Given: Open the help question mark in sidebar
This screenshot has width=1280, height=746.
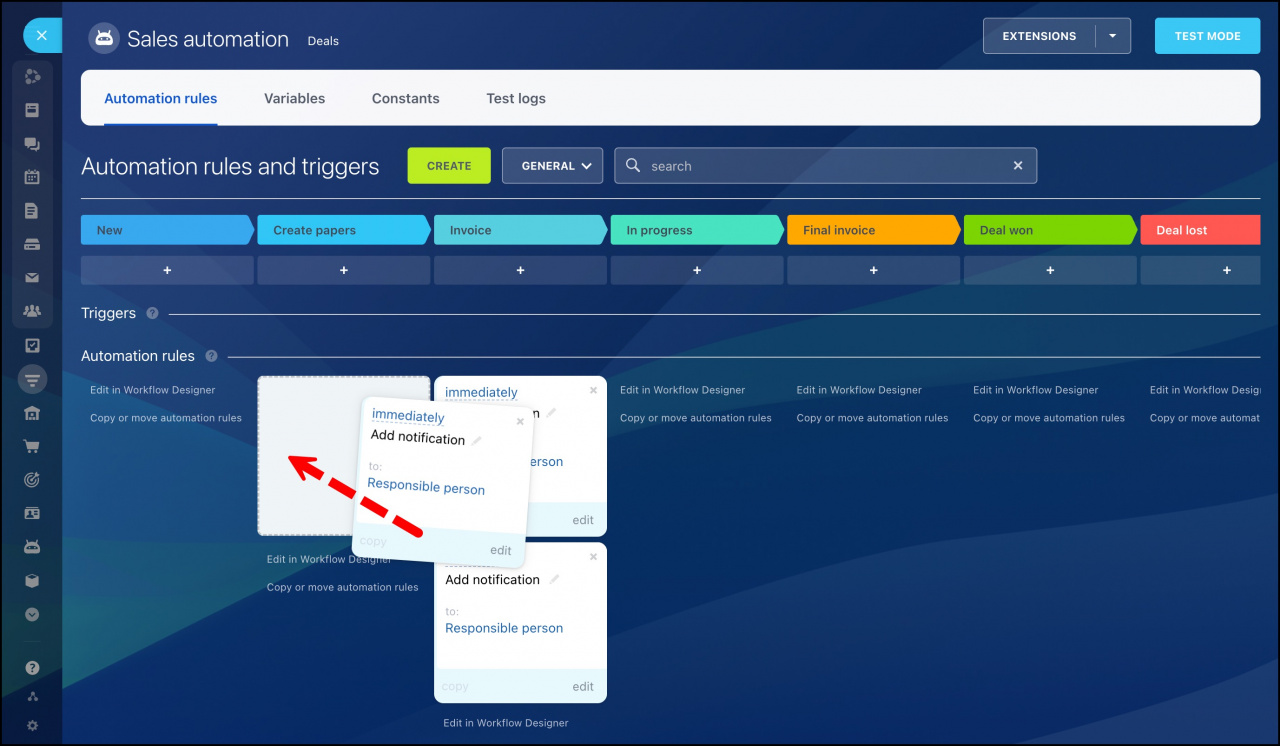Looking at the screenshot, I should point(32,667).
